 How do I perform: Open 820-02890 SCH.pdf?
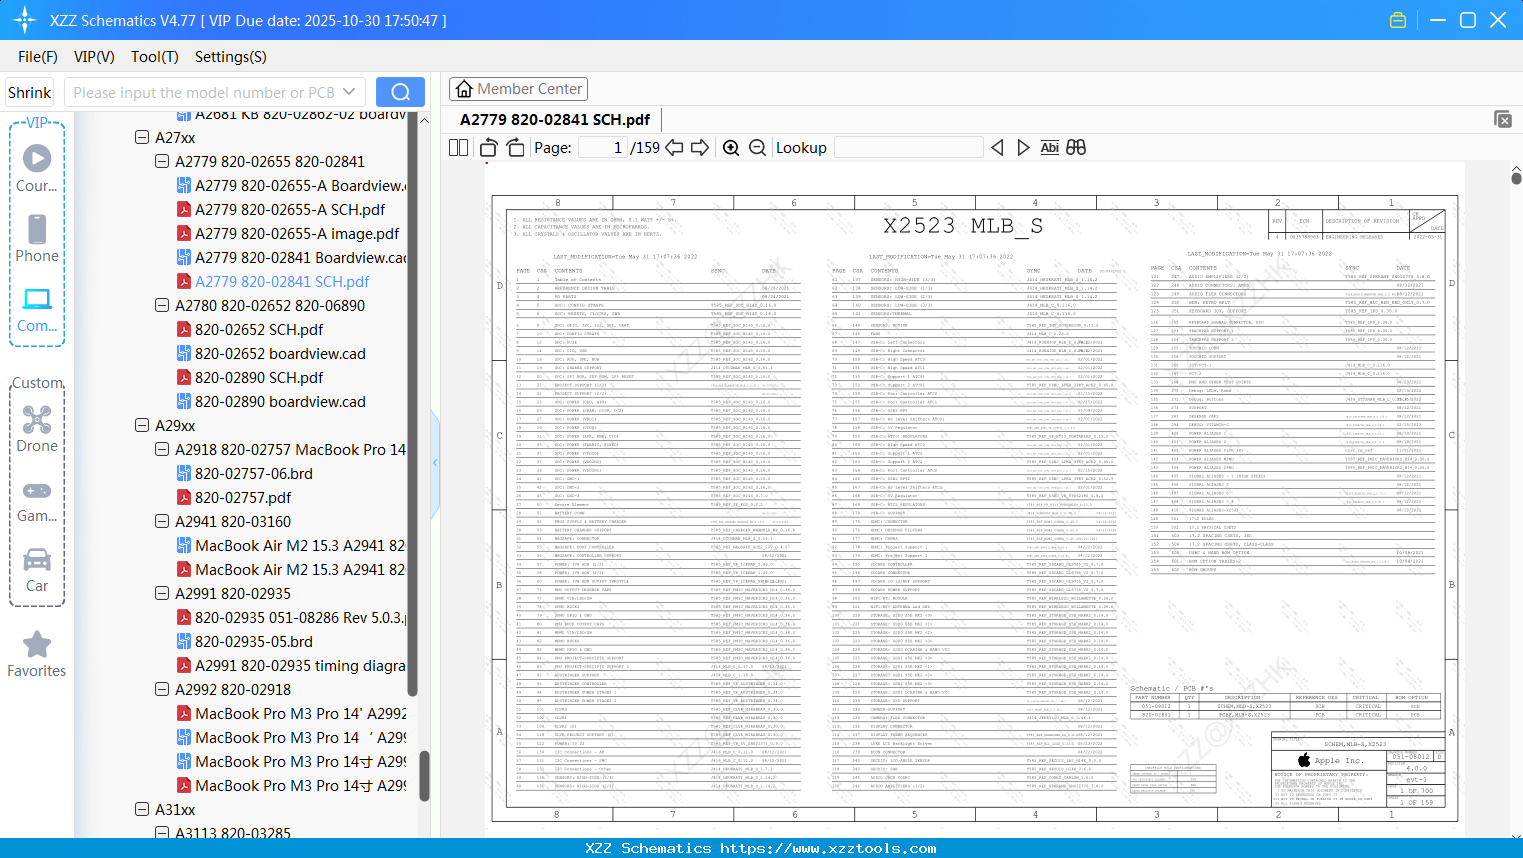259,377
